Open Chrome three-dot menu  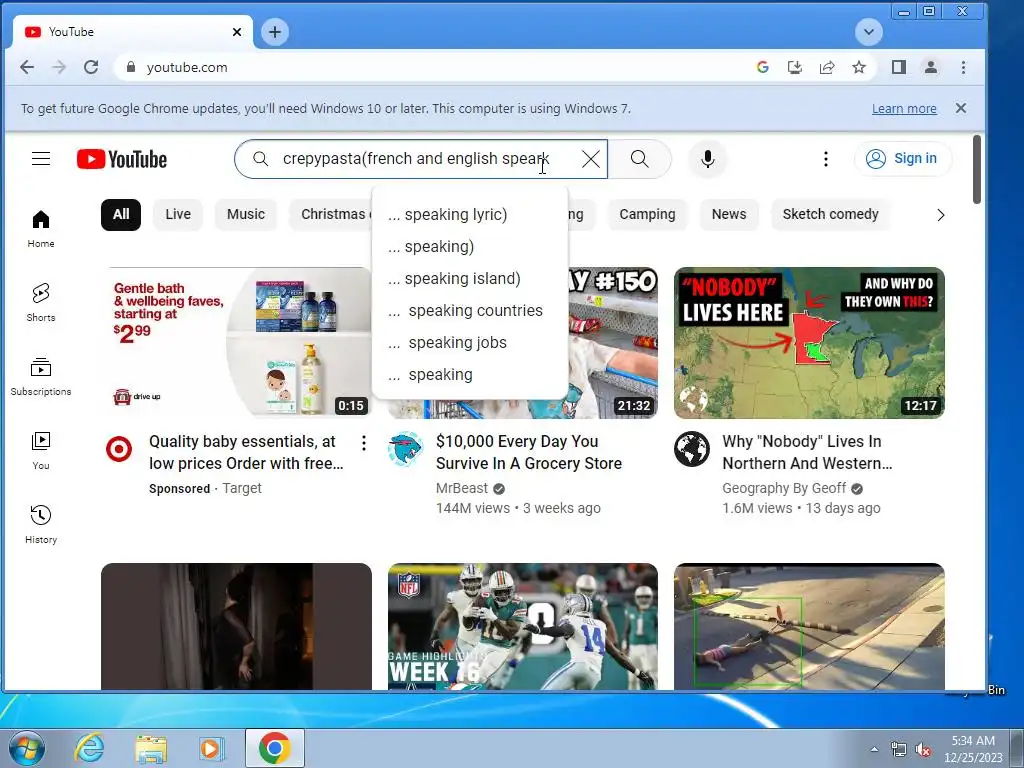coord(963,67)
